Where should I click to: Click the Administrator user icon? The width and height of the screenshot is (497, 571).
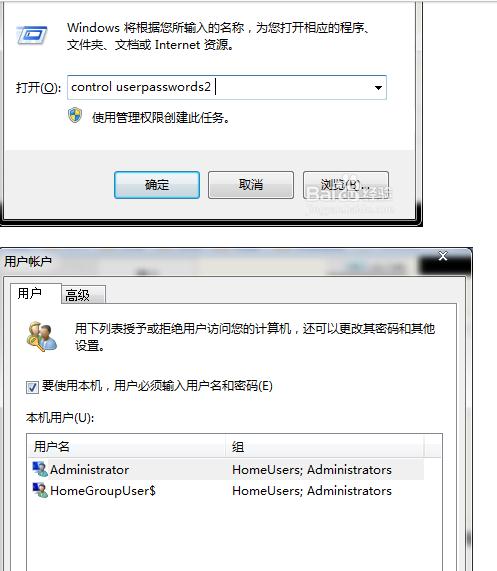point(40,469)
